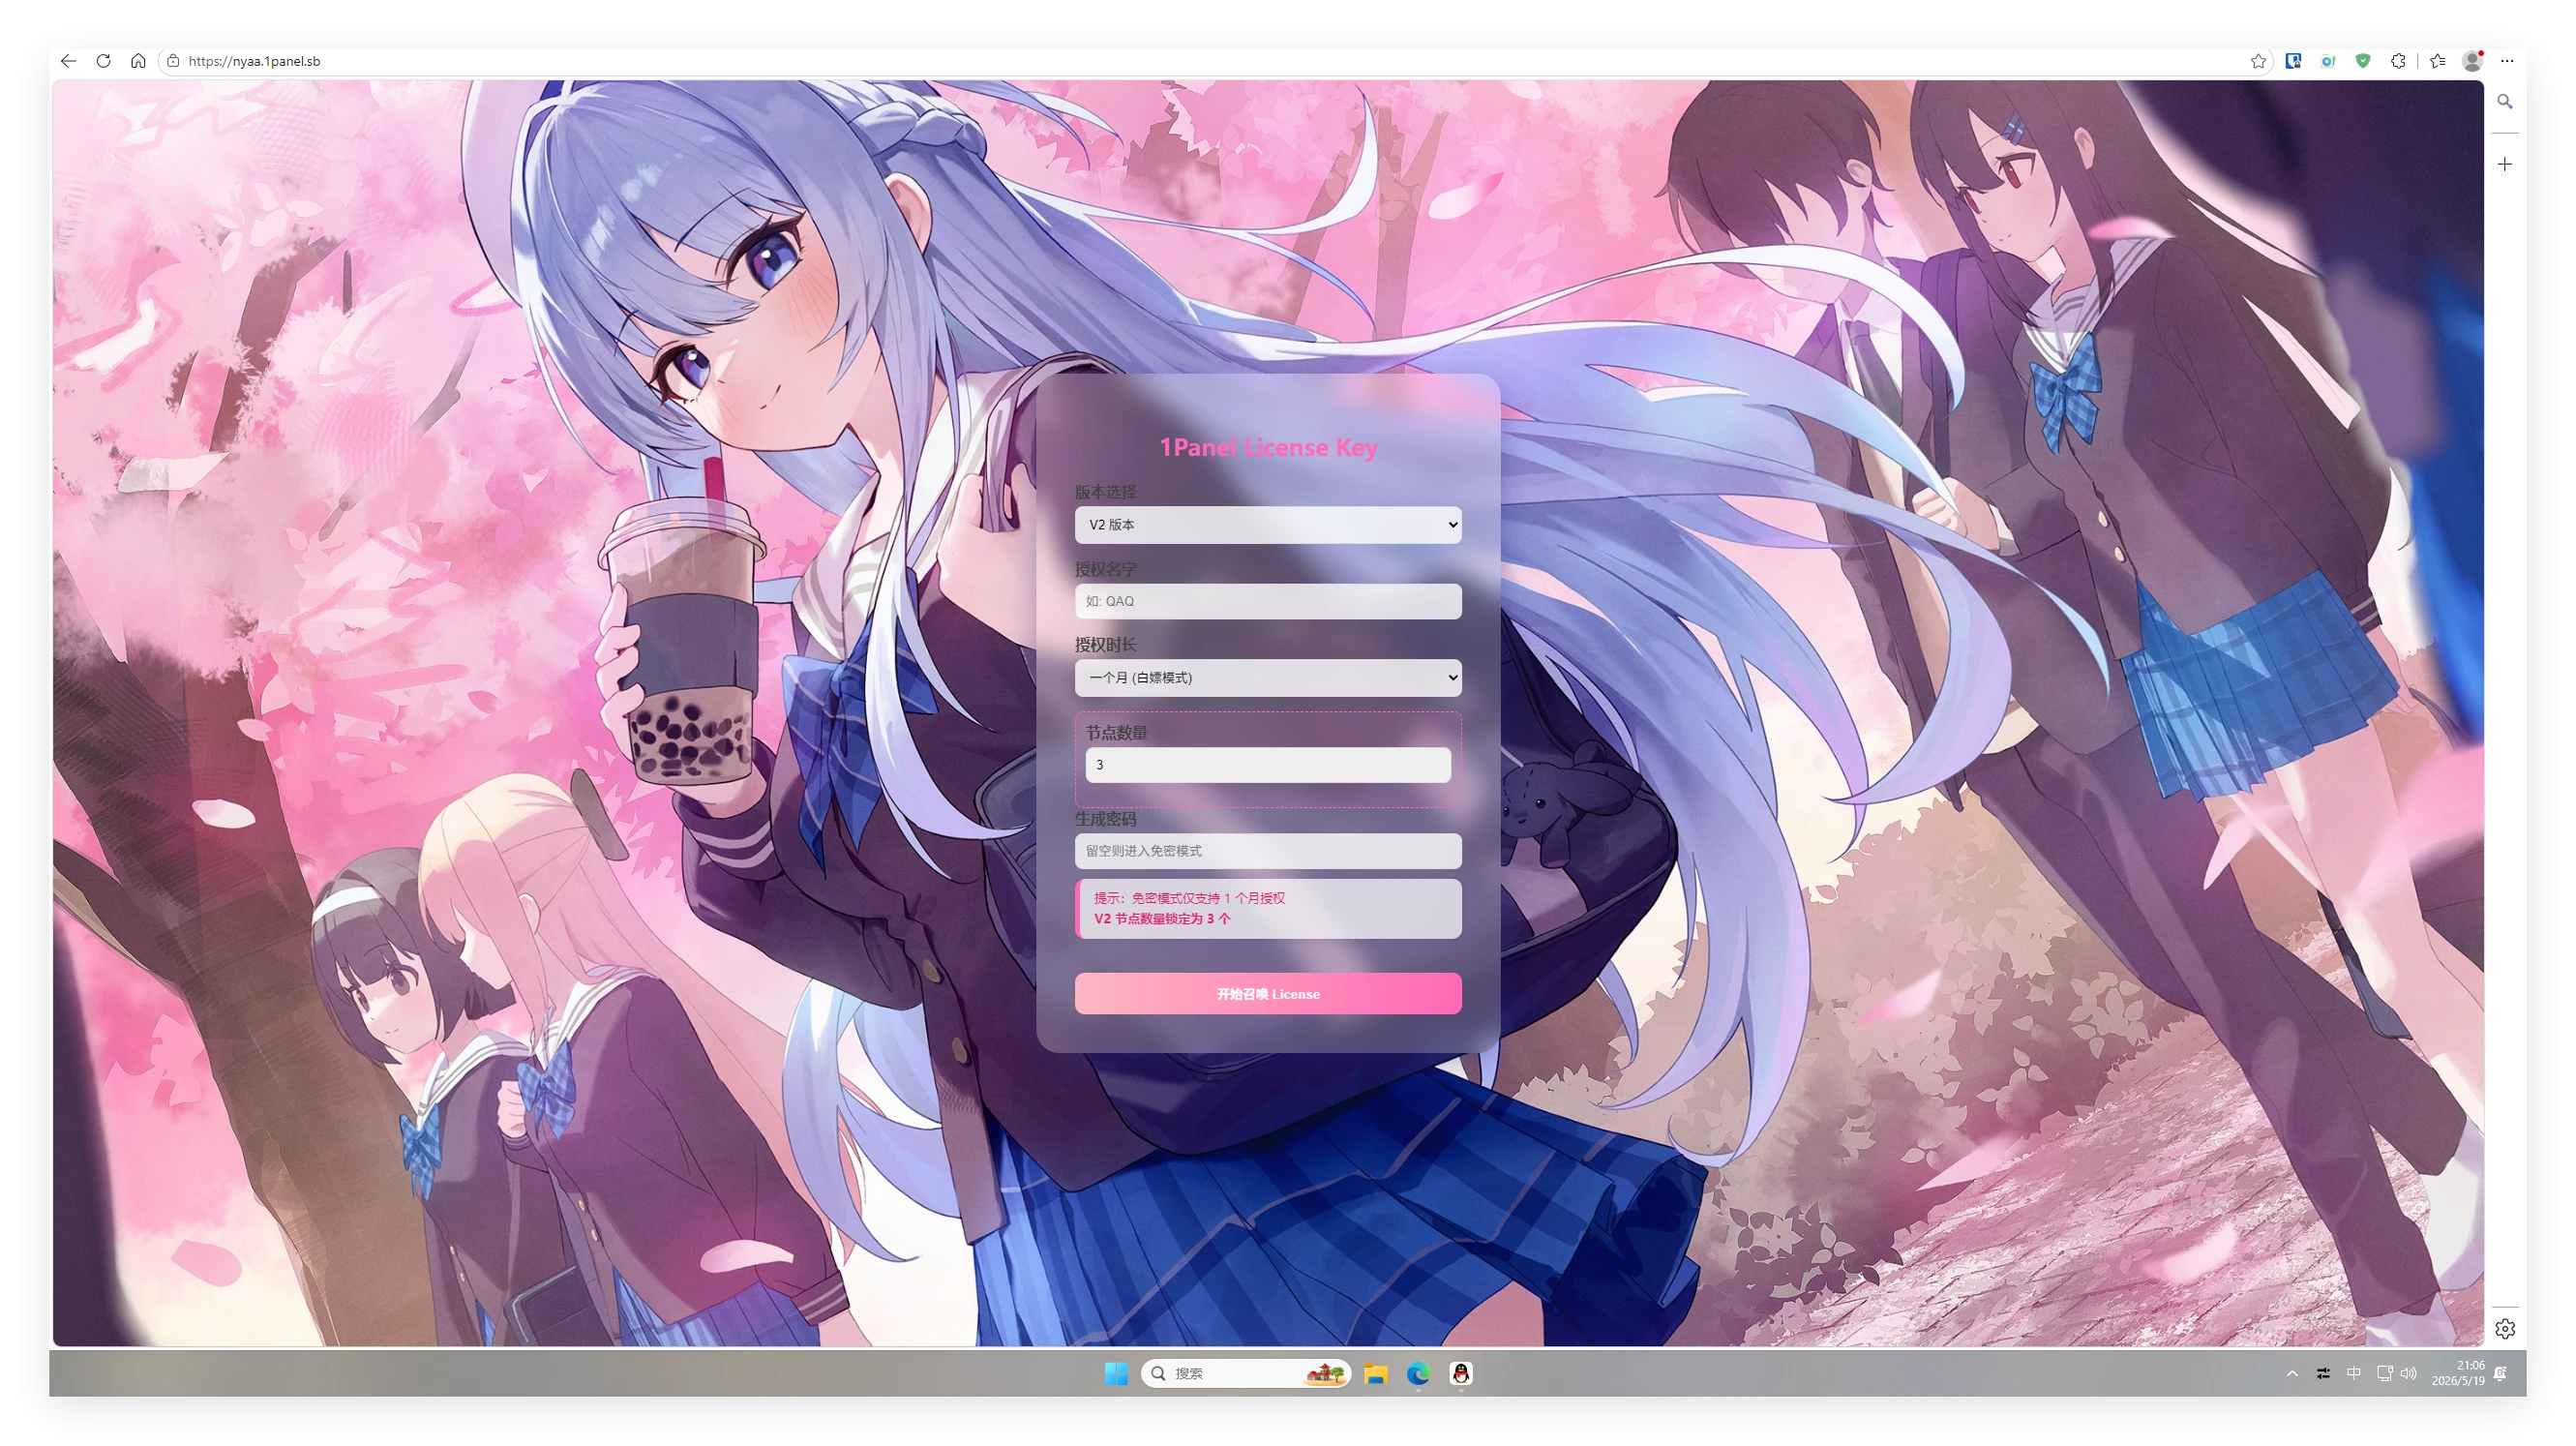Open the blue circle folder extension icon

click(2328, 61)
